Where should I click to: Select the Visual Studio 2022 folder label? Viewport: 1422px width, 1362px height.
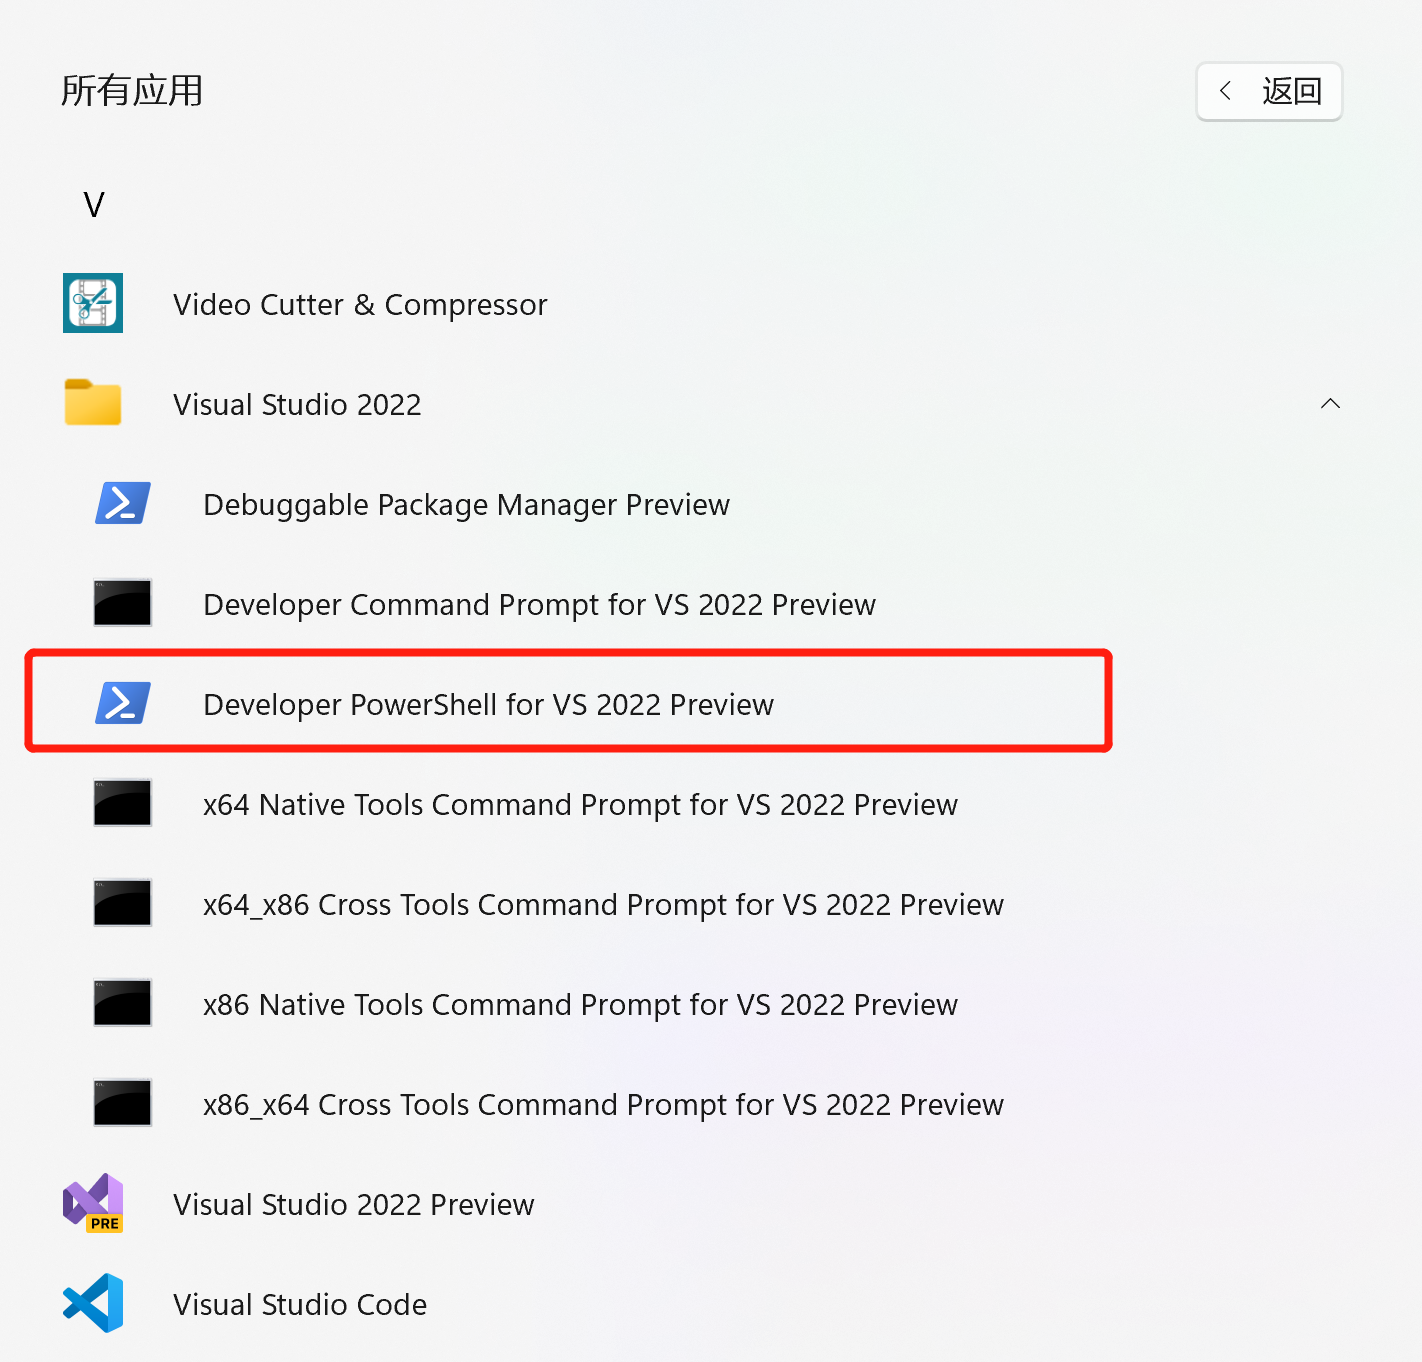pyautogui.click(x=297, y=405)
